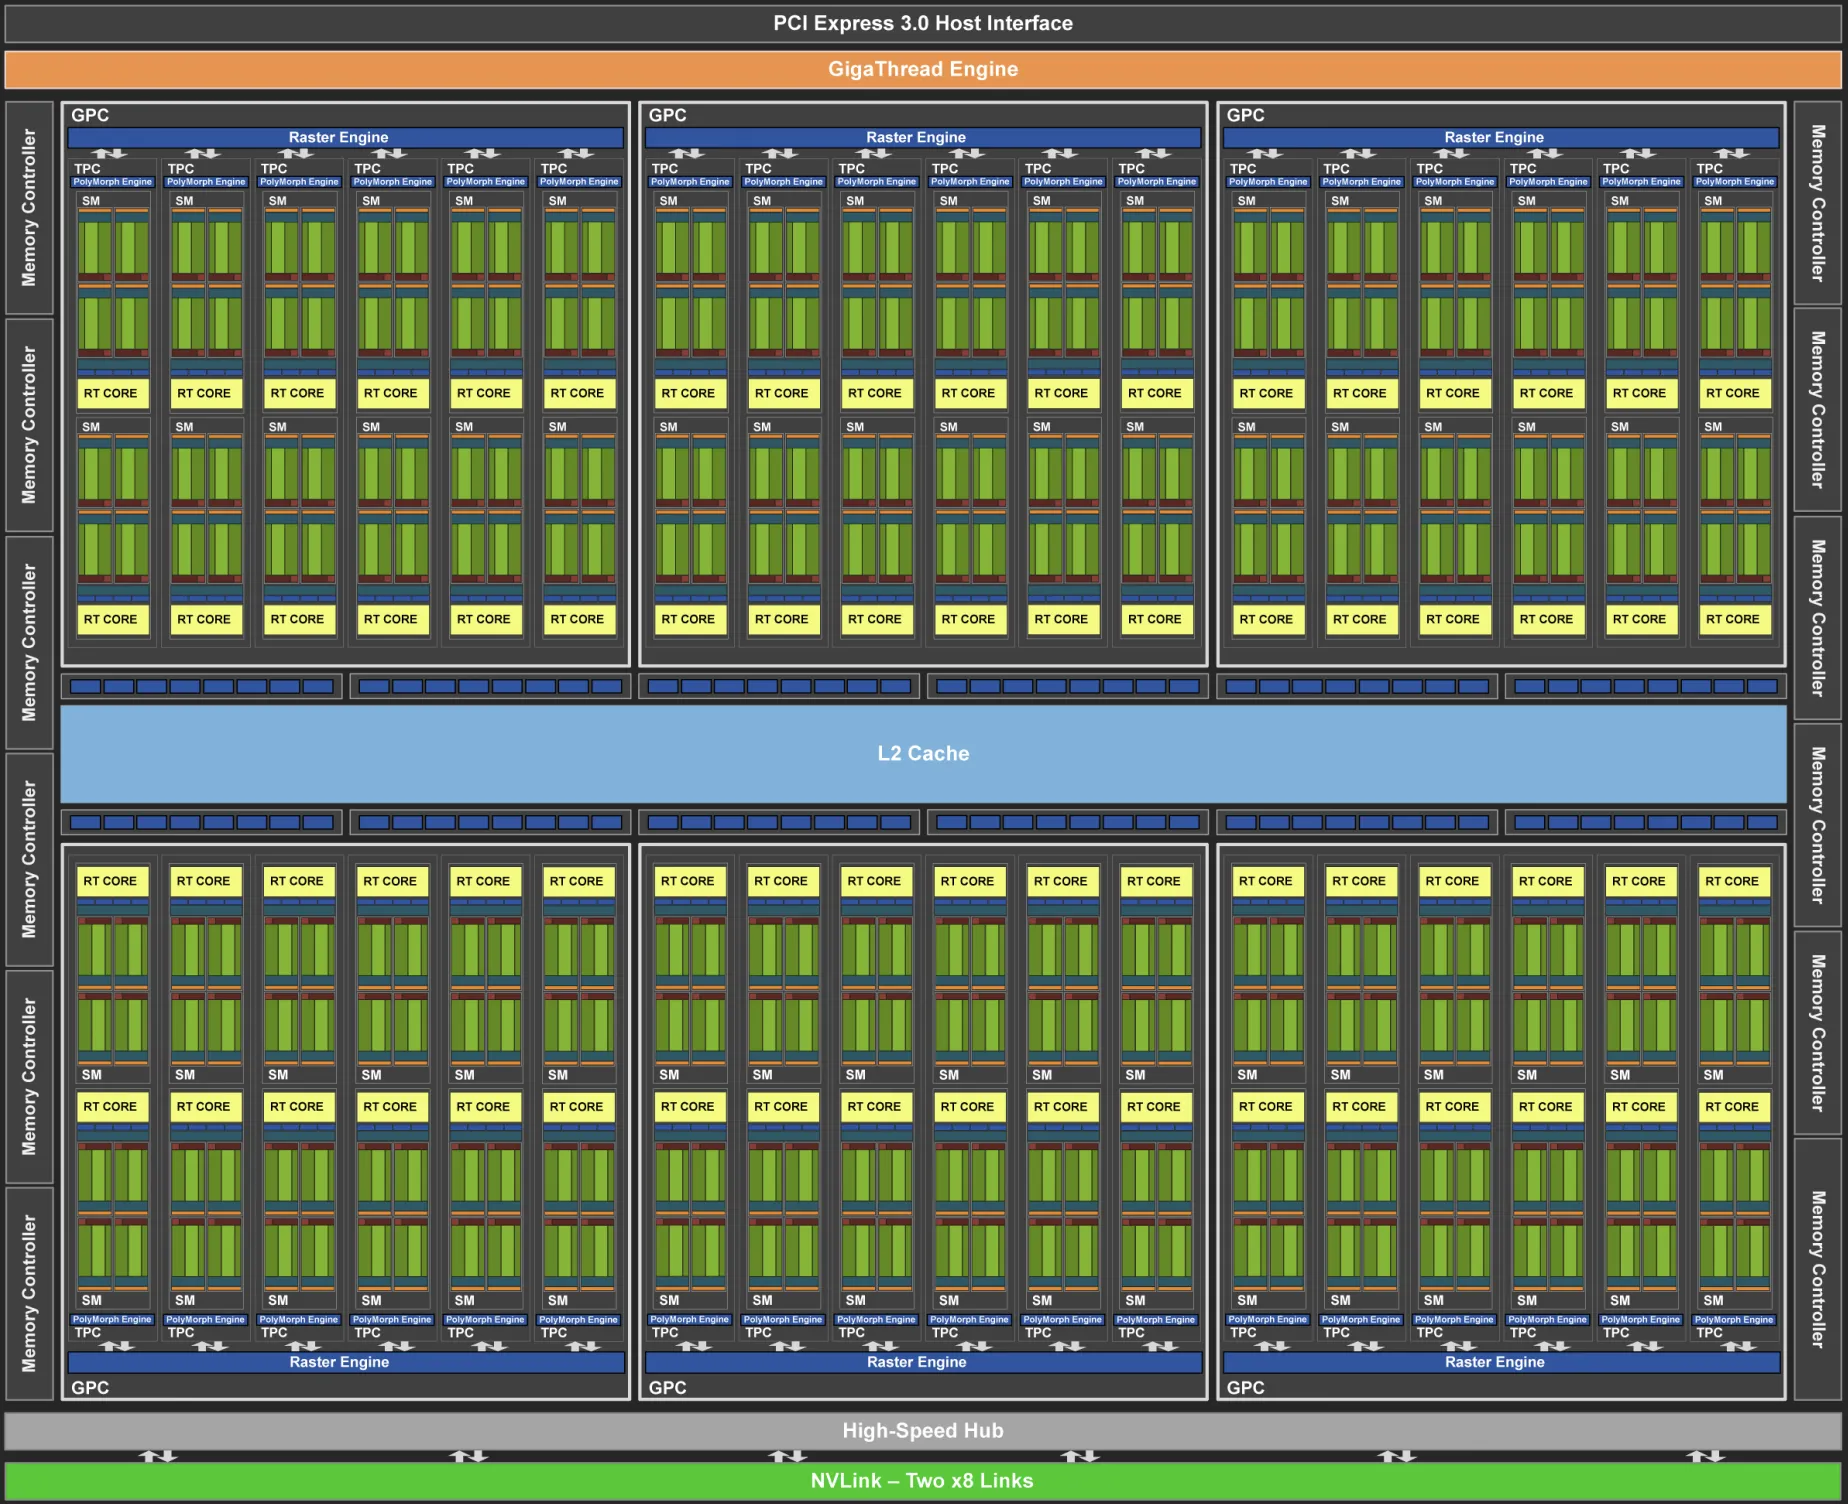Click the GPC label of the upper-middle cluster
Image resolution: width=1848 pixels, height=1504 pixels.
[x=668, y=115]
